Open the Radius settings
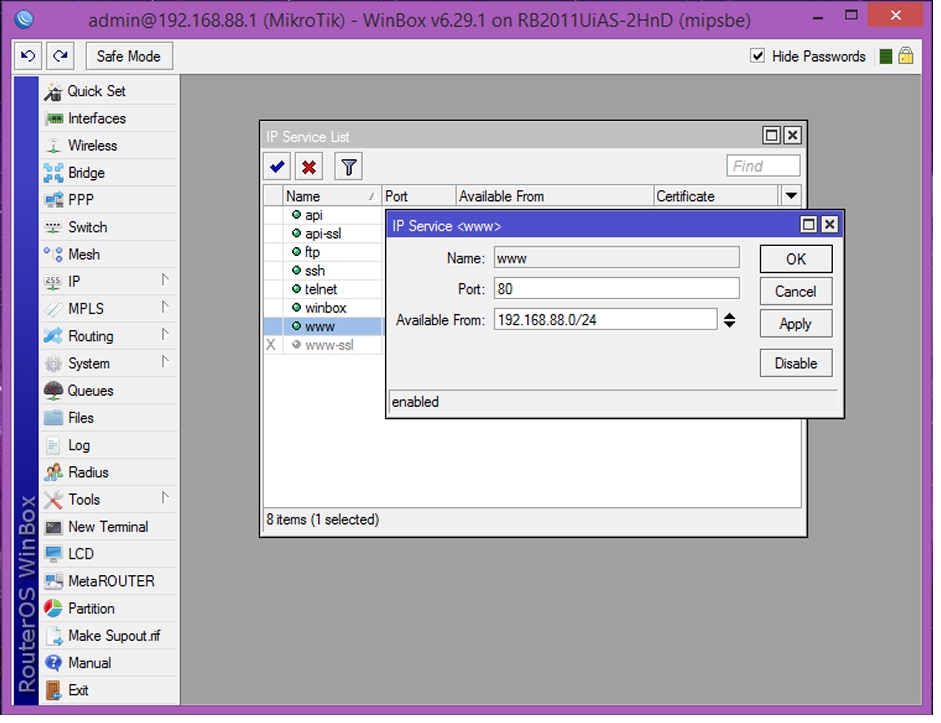Image resolution: width=941 pixels, height=723 pixels. tap(110, 472)
